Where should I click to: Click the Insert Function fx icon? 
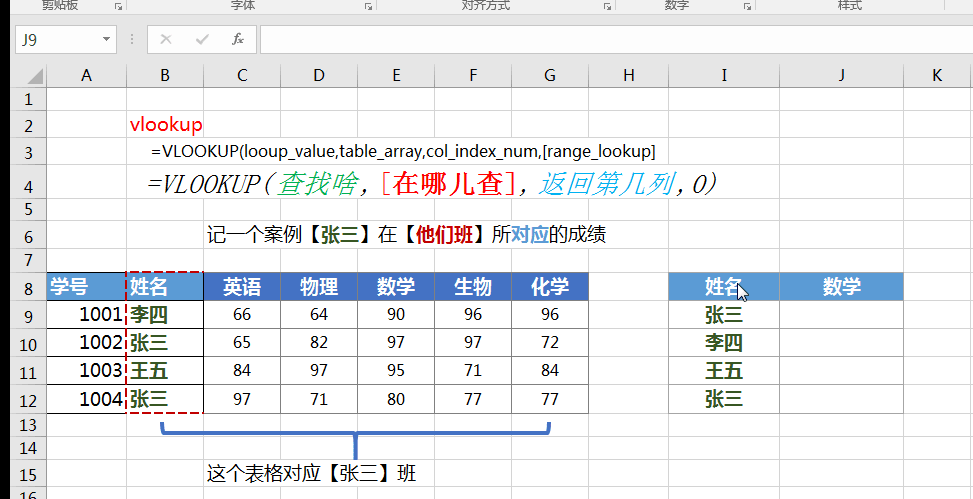(x=238, y=39)
